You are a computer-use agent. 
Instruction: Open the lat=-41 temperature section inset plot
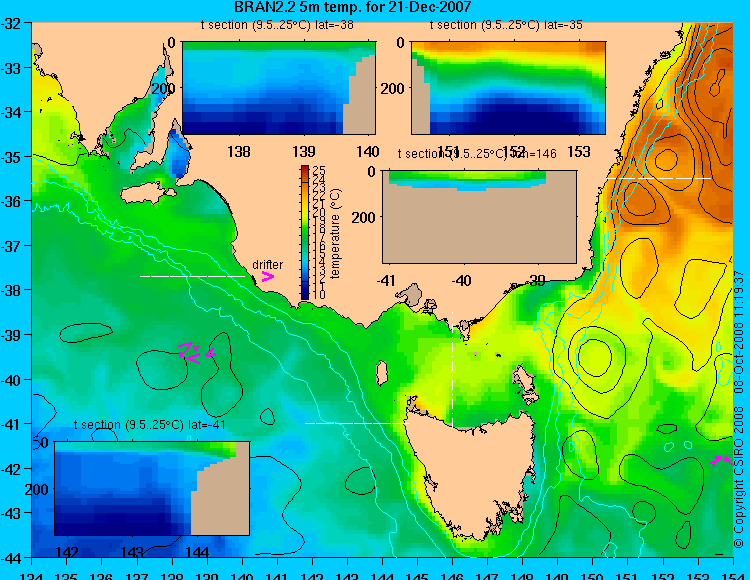coord(152,488)
